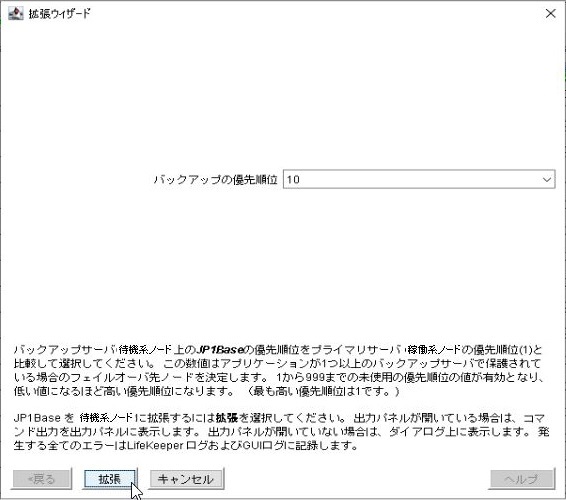Click the バックアップの優先順位 label
The image size is (566, 500).
tap(215, 179)
